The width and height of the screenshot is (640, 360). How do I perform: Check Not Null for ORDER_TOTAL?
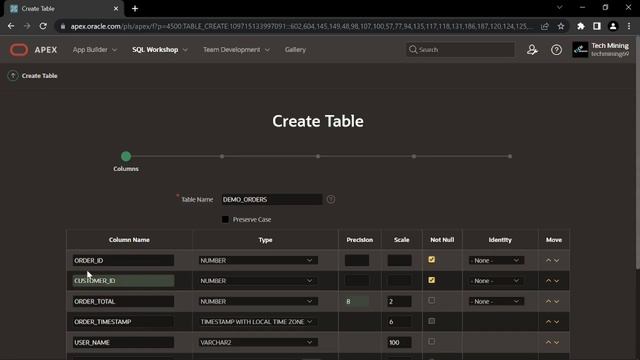[431, 300]
